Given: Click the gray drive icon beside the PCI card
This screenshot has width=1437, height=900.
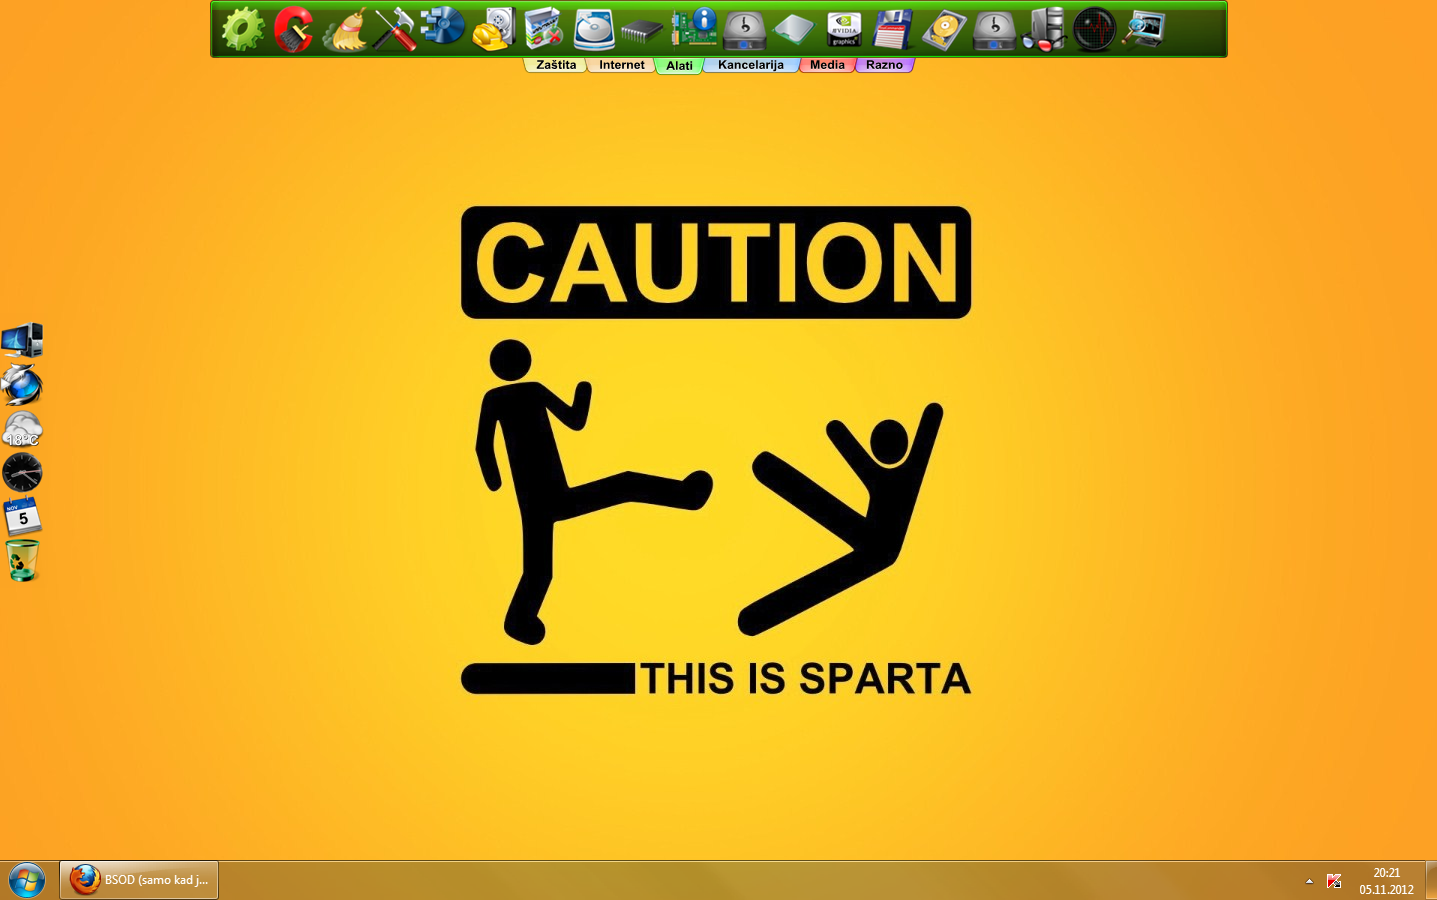Looking at the screenshot, I should [744, 29].
